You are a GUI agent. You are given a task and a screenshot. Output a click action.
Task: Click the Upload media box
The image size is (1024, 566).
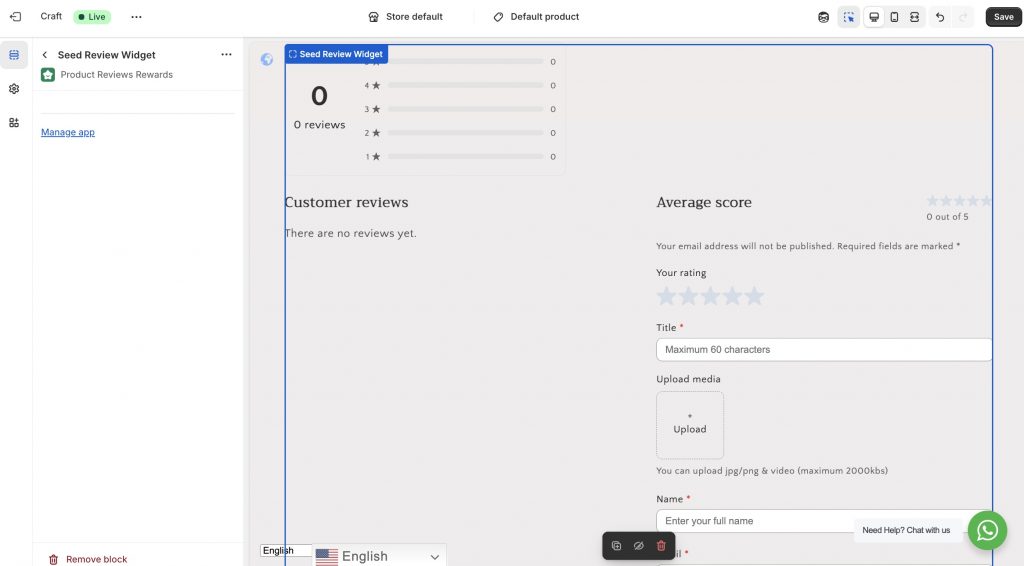pyautogui.click(x=690, y=425)
